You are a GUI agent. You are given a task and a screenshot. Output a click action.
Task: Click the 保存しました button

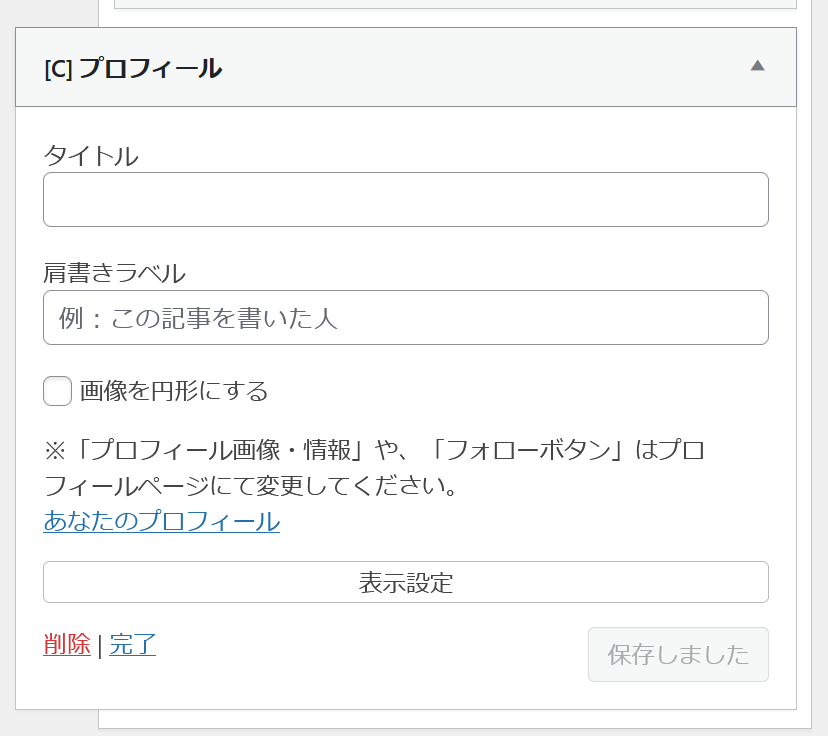tap(678, 655)
